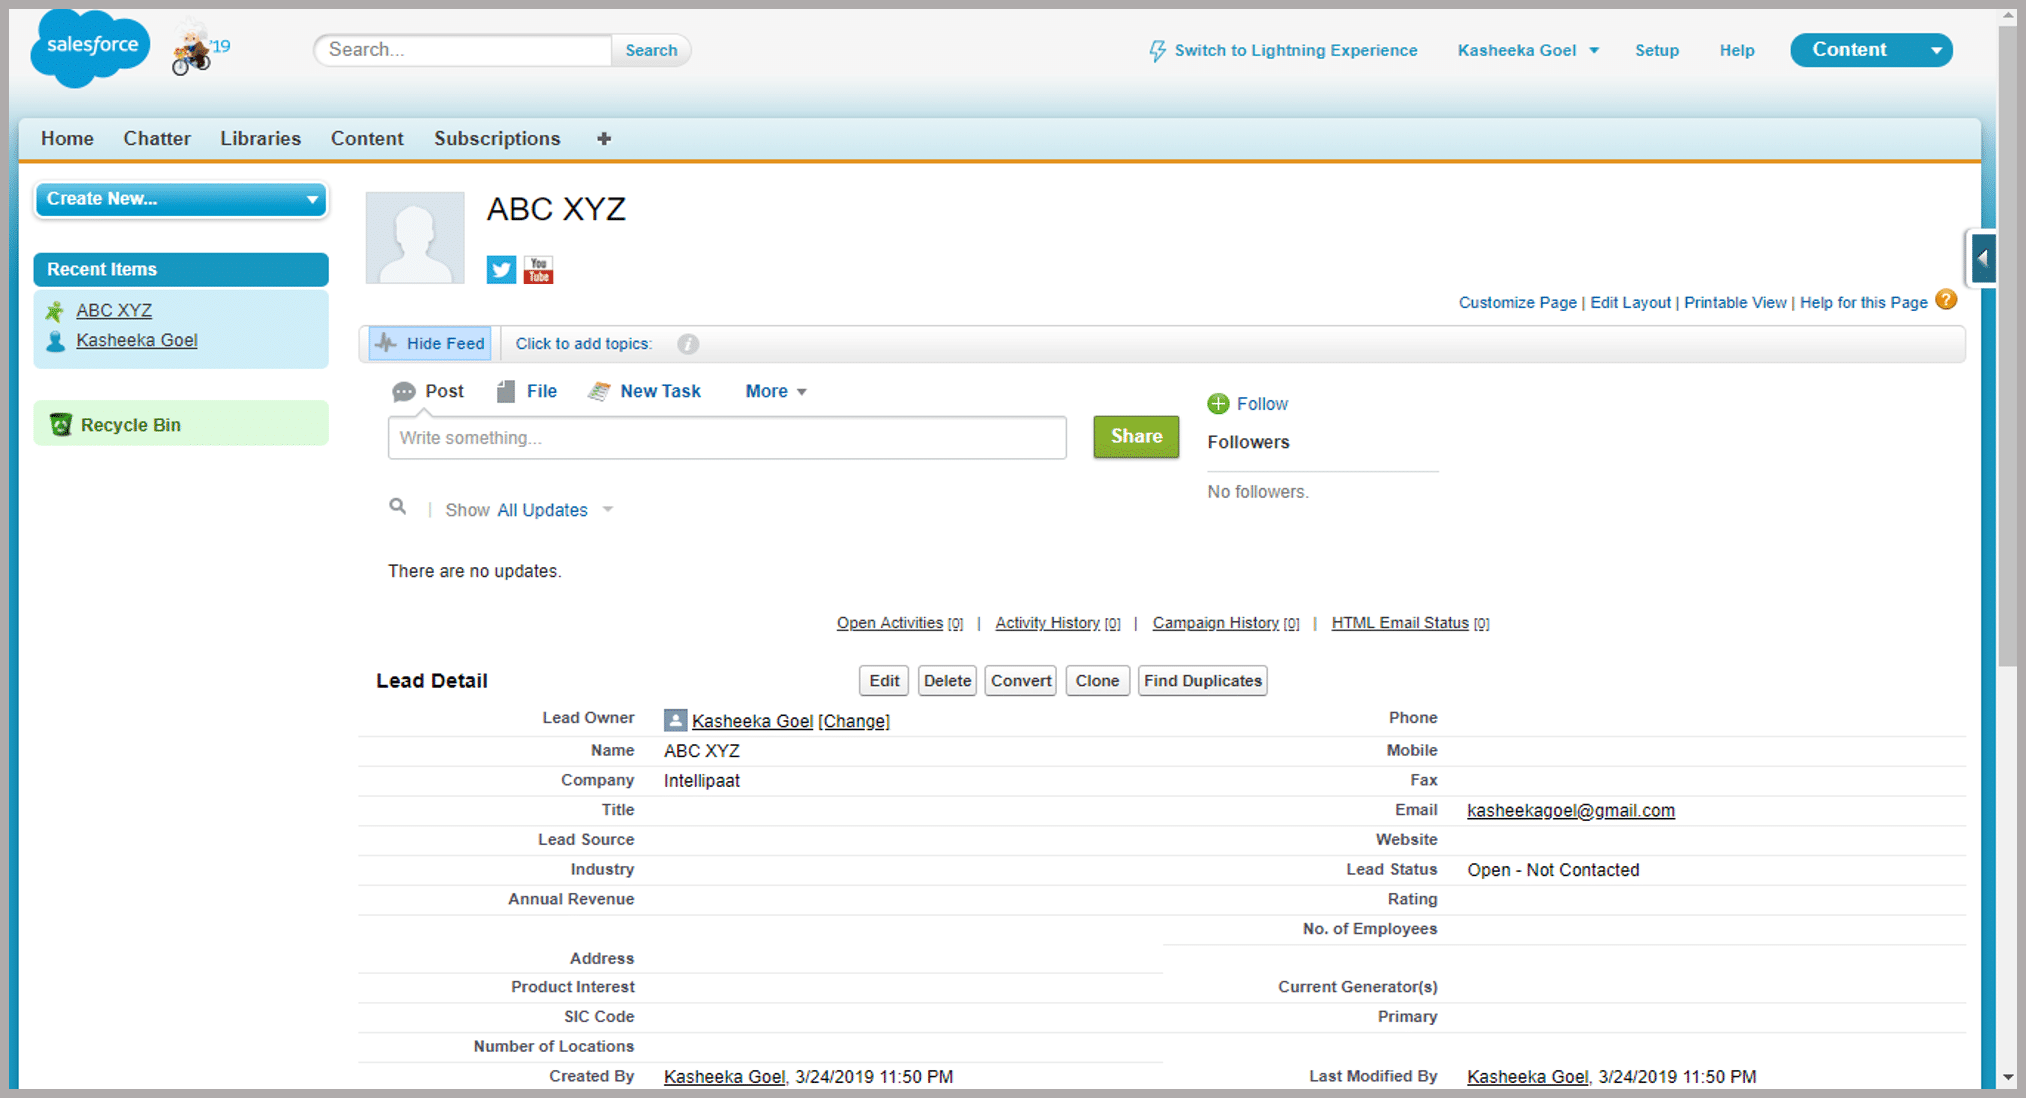The height and width of the screenshot is (1098, 2026).
Task: Open the Content app dropdown arrow
Action: coord(1936,51)
